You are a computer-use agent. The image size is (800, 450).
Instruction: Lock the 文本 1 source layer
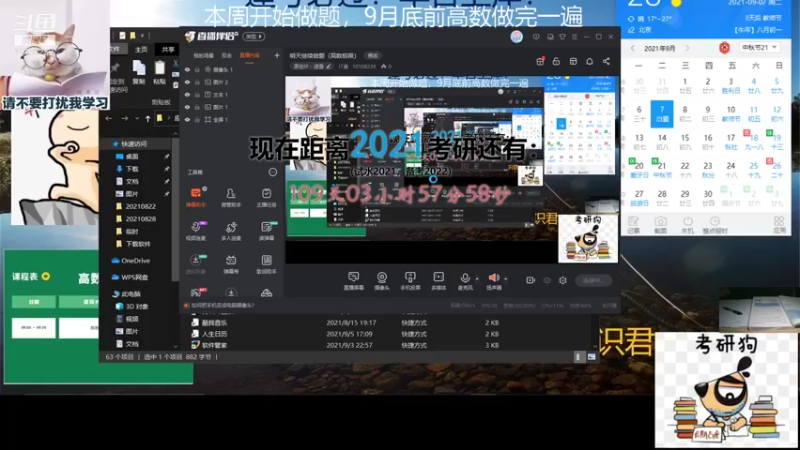(197, 95)
